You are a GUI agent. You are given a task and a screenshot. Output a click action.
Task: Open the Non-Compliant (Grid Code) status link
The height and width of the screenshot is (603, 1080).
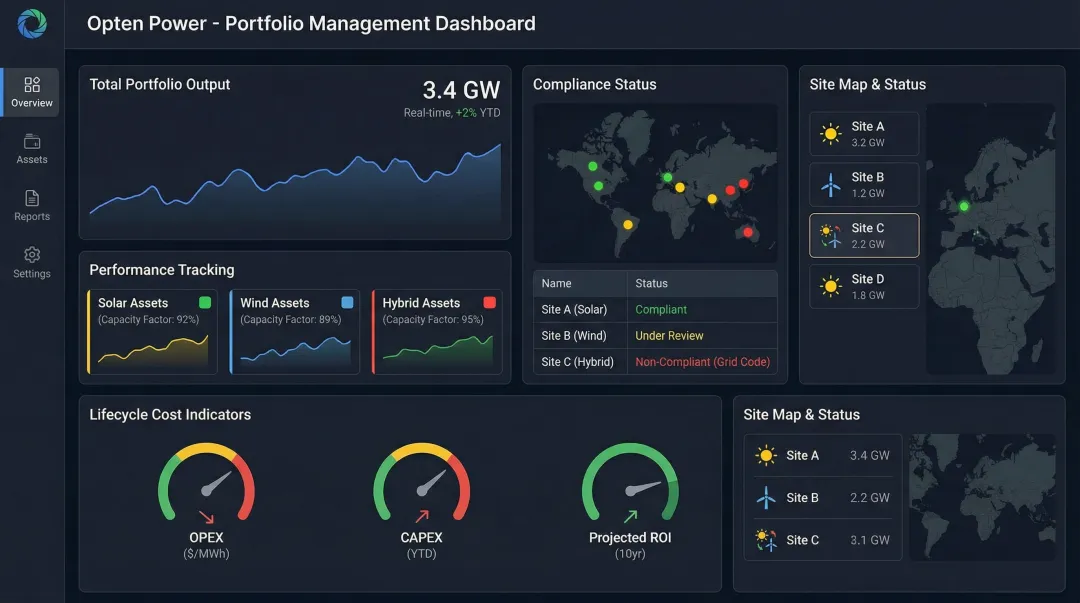point(702,361)
